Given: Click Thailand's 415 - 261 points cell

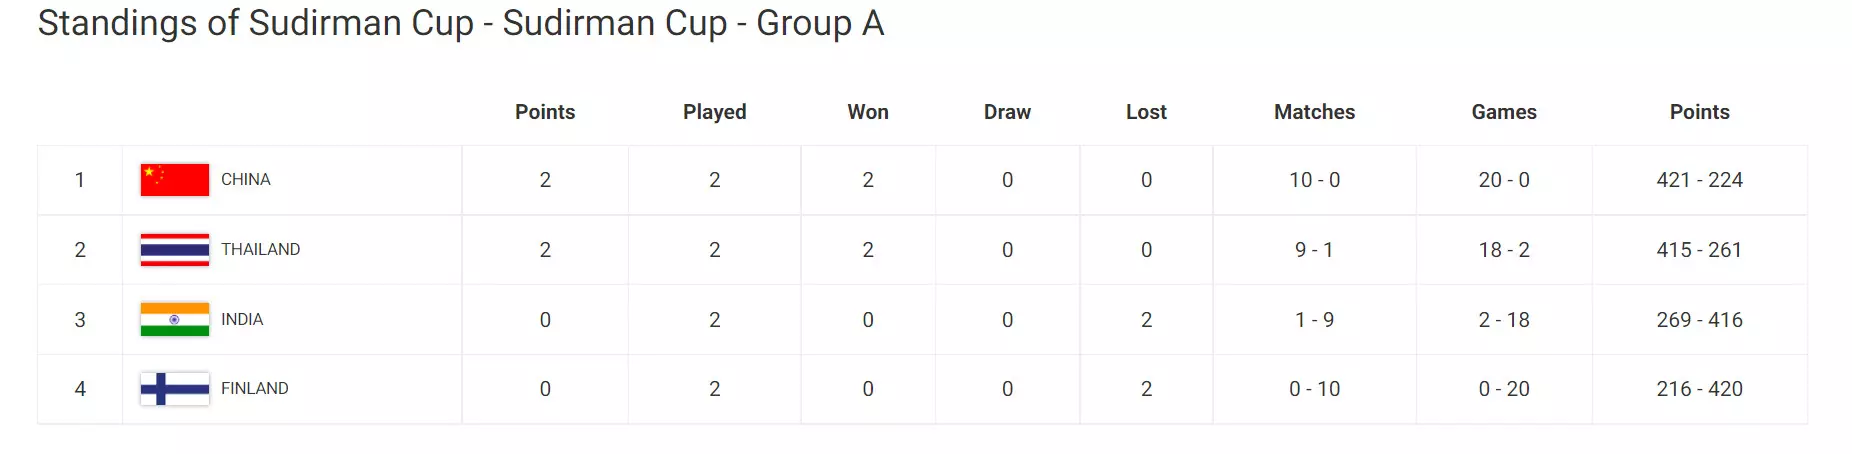Looking at the screenshot, I should pos(1699,250).
